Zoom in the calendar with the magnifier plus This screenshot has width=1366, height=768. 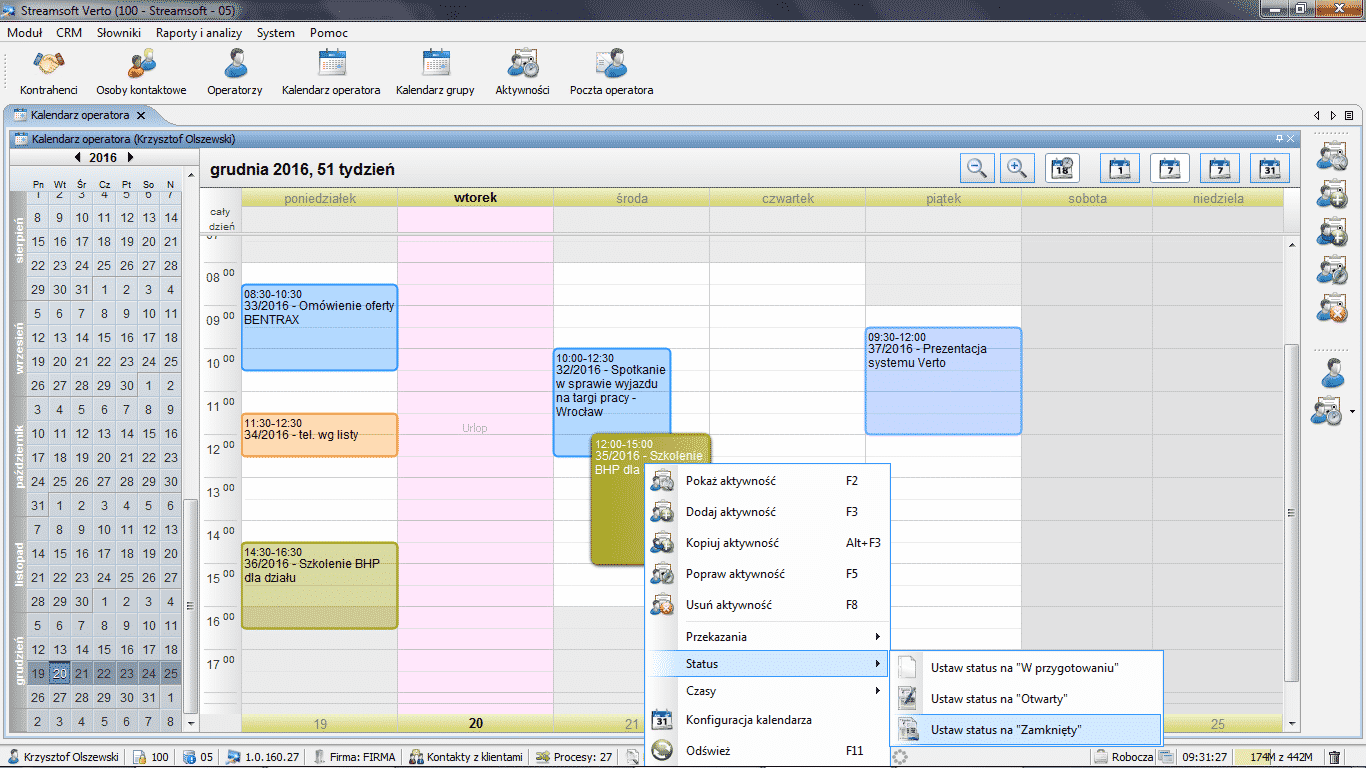click(1017, 168)
